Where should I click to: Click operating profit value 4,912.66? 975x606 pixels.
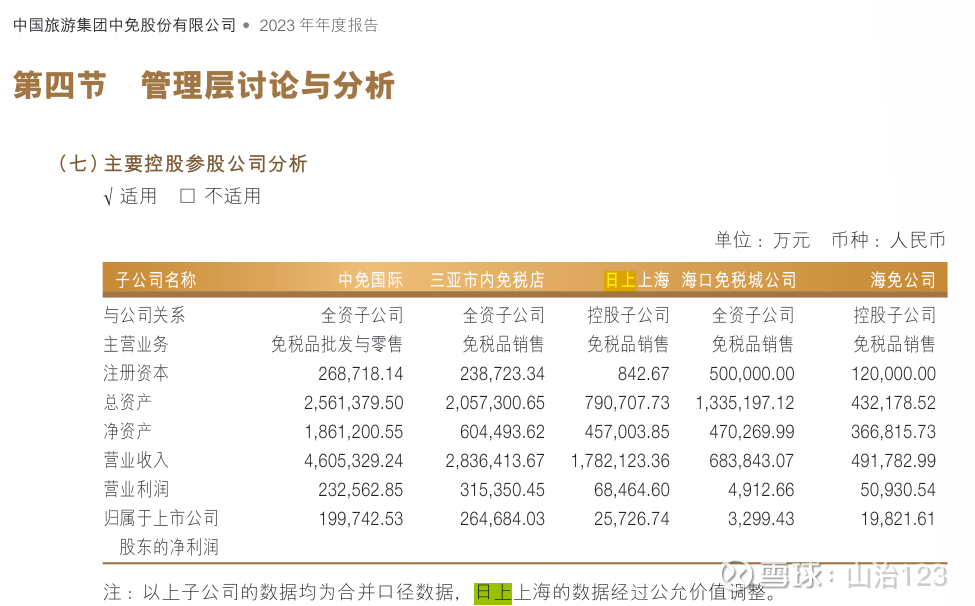[762, 490]
